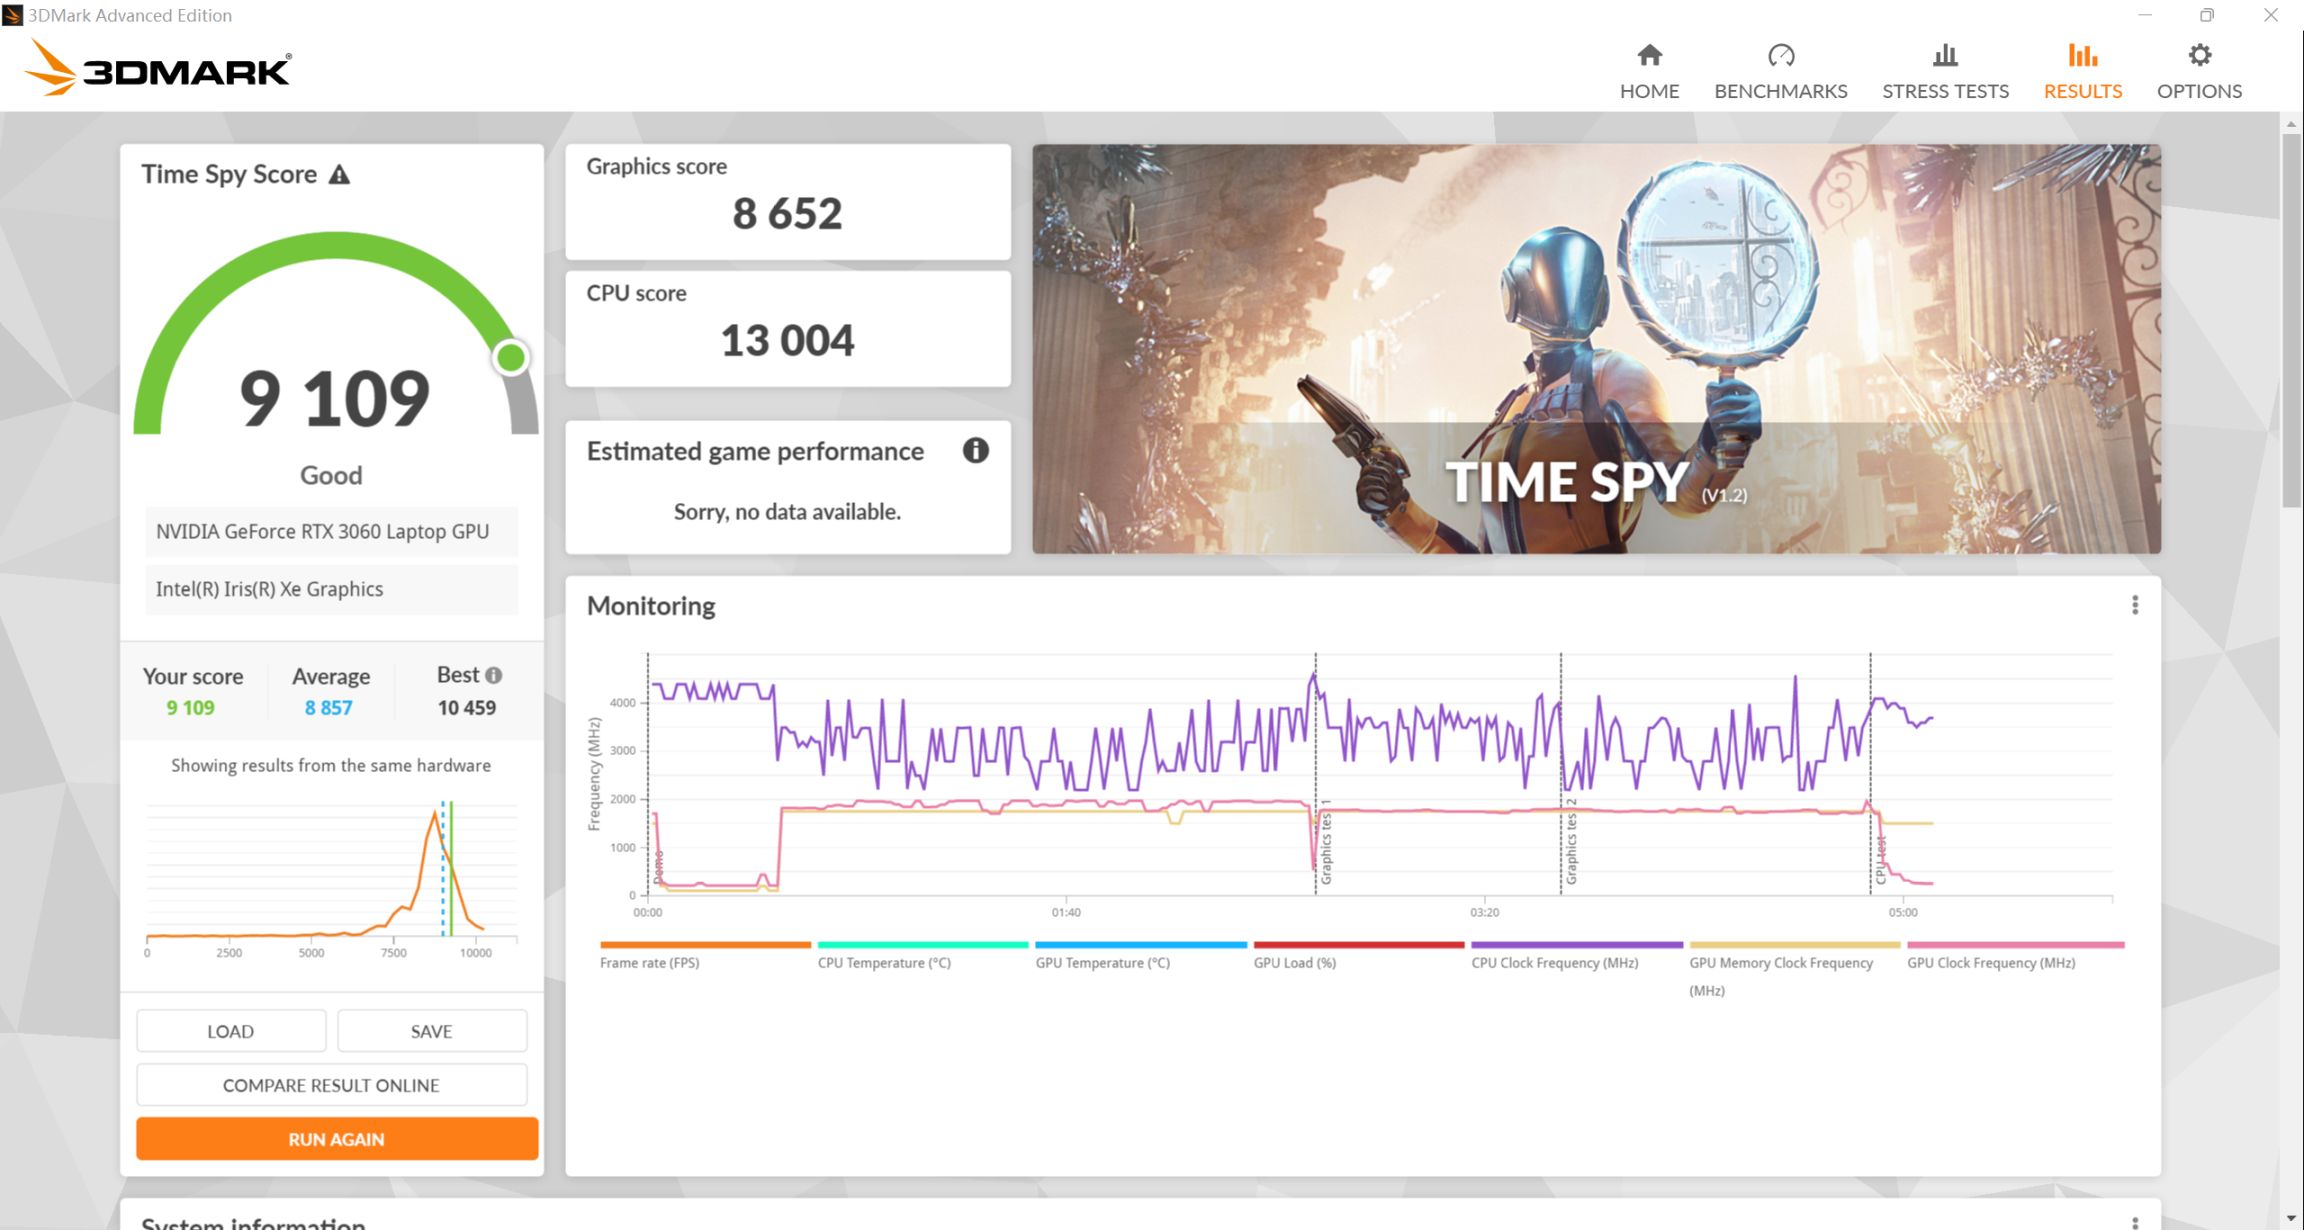Click the info icon next to Best
This screenshot has height=1230, width=2304.
(494, 675)
